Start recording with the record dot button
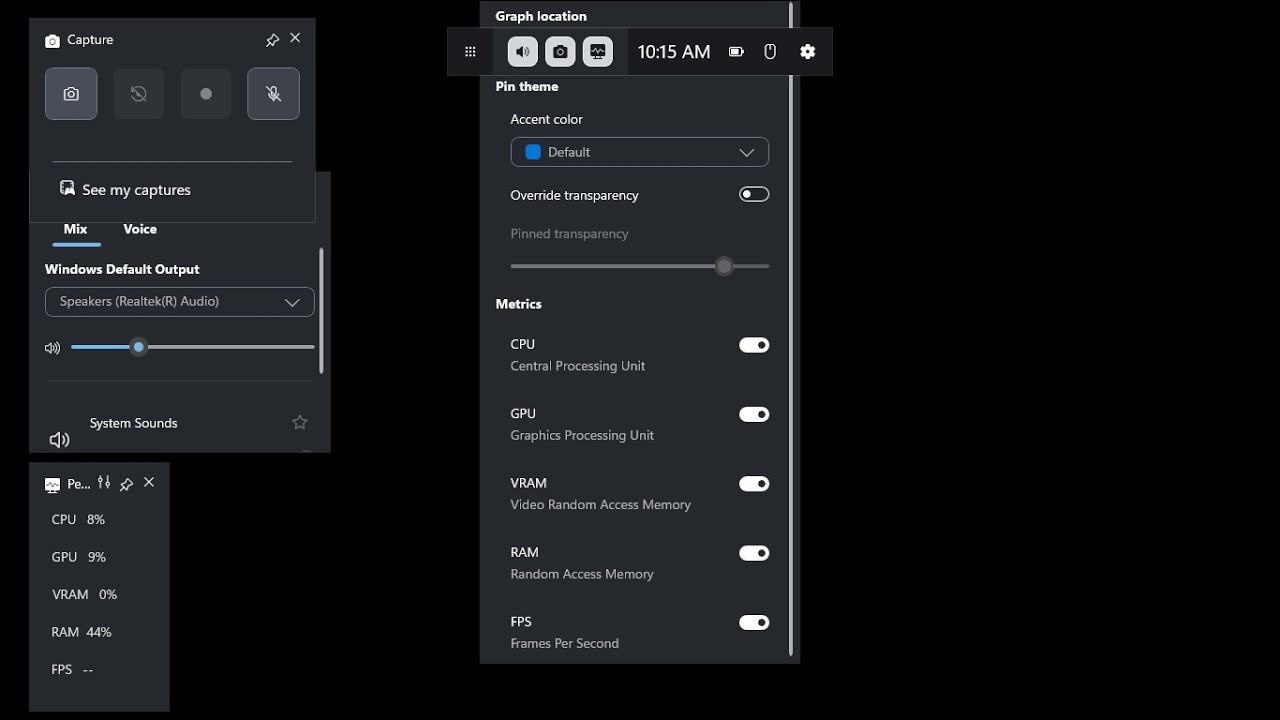1280x720 pixels. tap(206, 94)
